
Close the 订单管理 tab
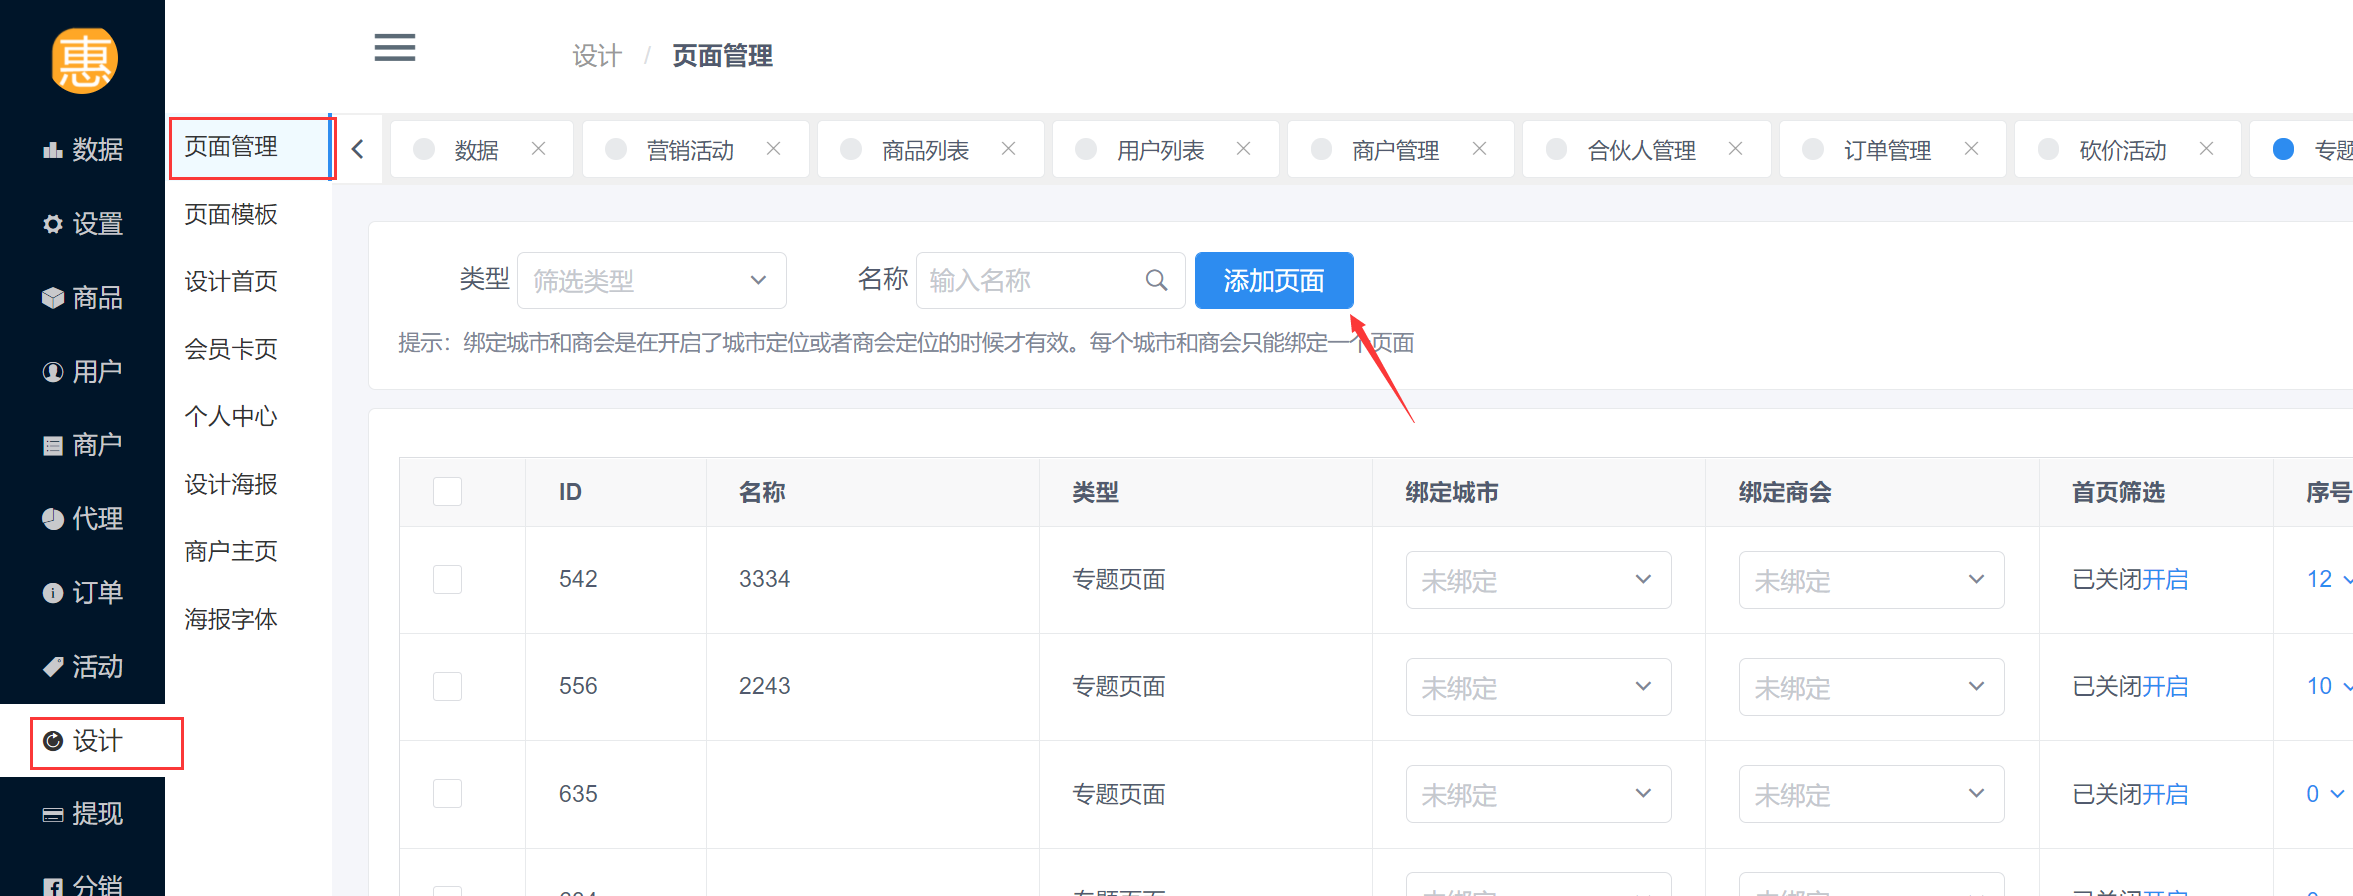(x=1971, y=149)
